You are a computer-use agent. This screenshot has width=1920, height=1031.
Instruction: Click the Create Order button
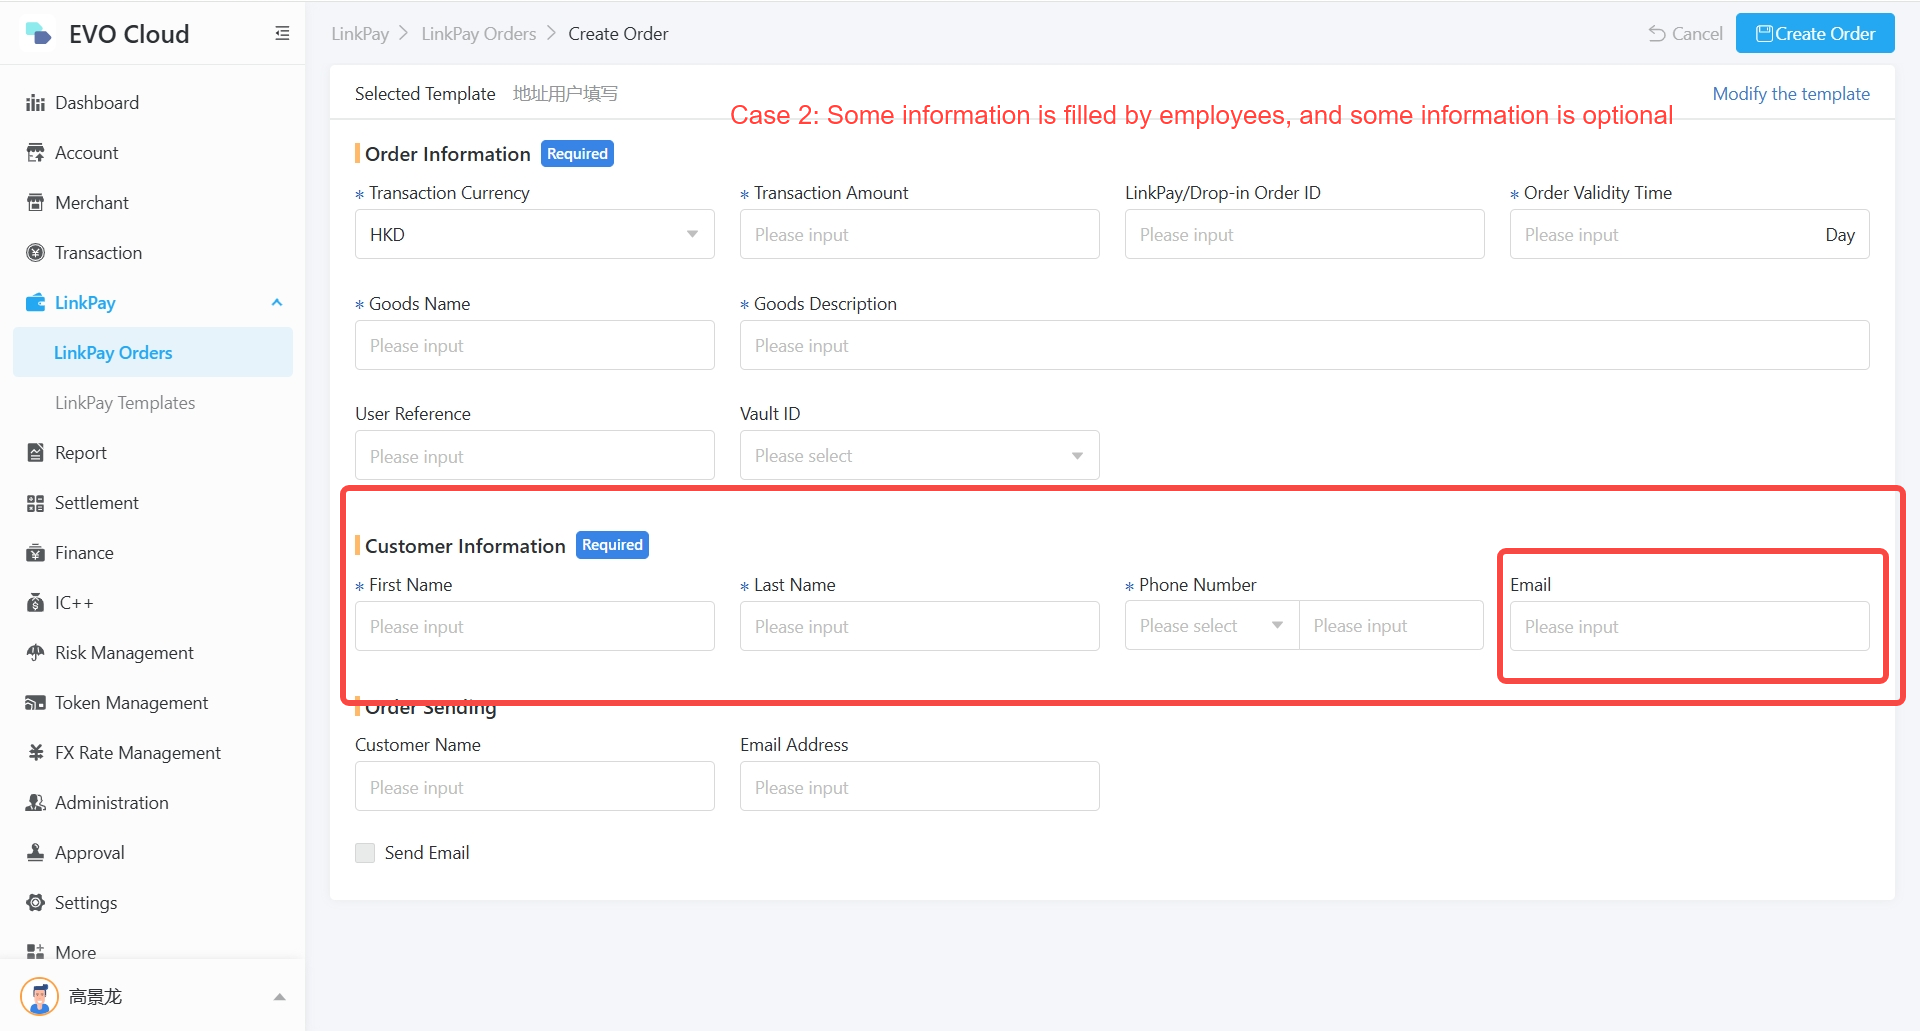point(1814,34)
